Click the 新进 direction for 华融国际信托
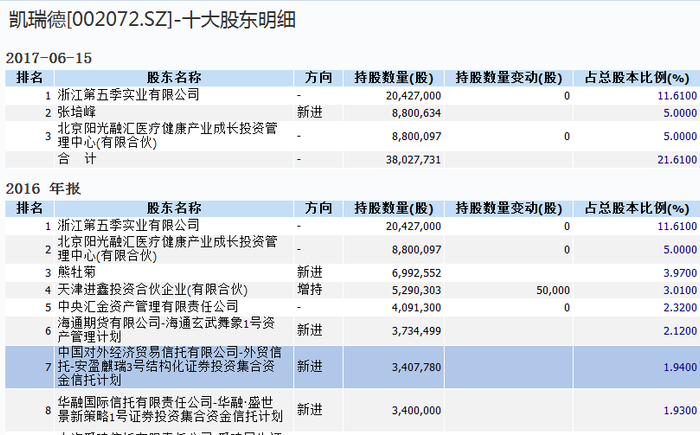This screenshot has height=435, width=700. point(309,409)
